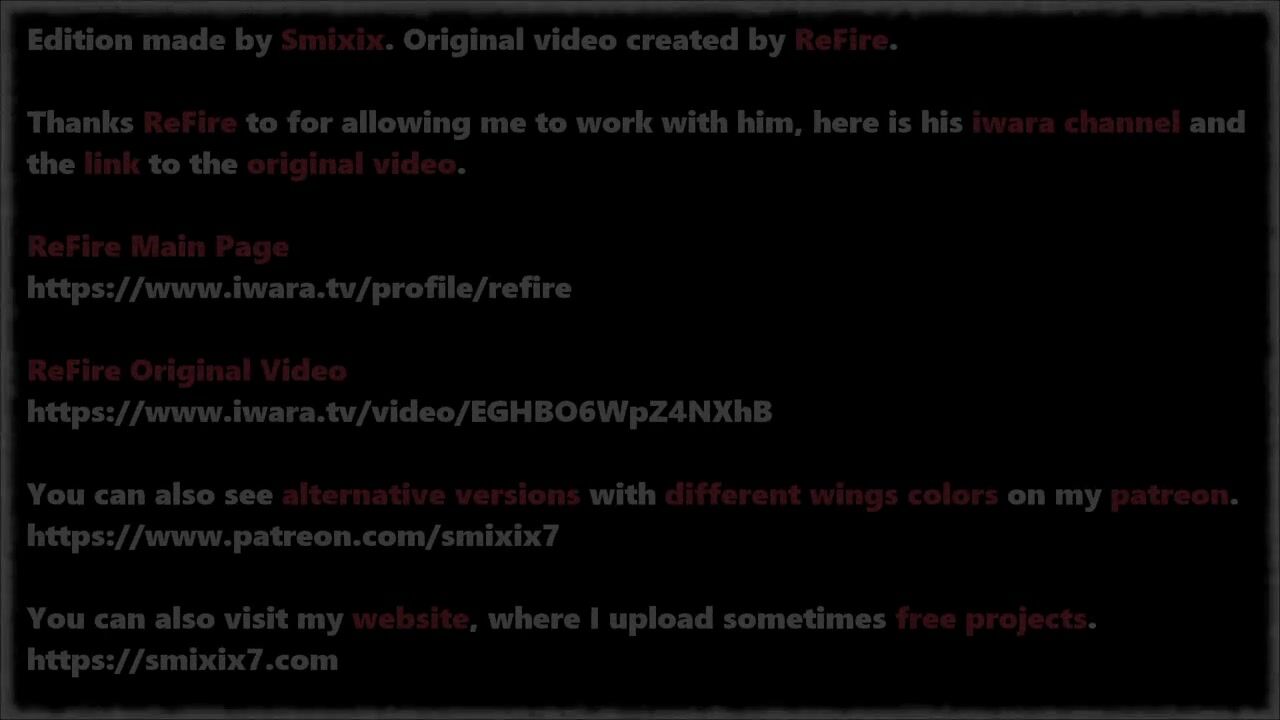
Task: Select the 'ReFire Main Page' heading
Action: coord(158,247)
